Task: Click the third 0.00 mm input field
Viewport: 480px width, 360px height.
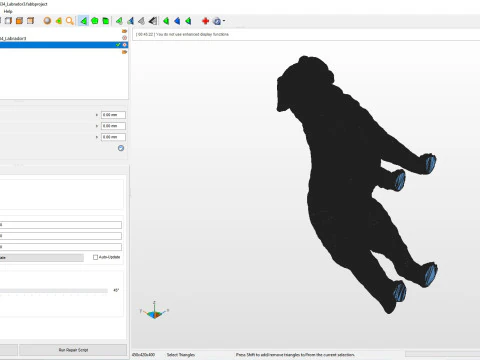Action: pos(113,137)
